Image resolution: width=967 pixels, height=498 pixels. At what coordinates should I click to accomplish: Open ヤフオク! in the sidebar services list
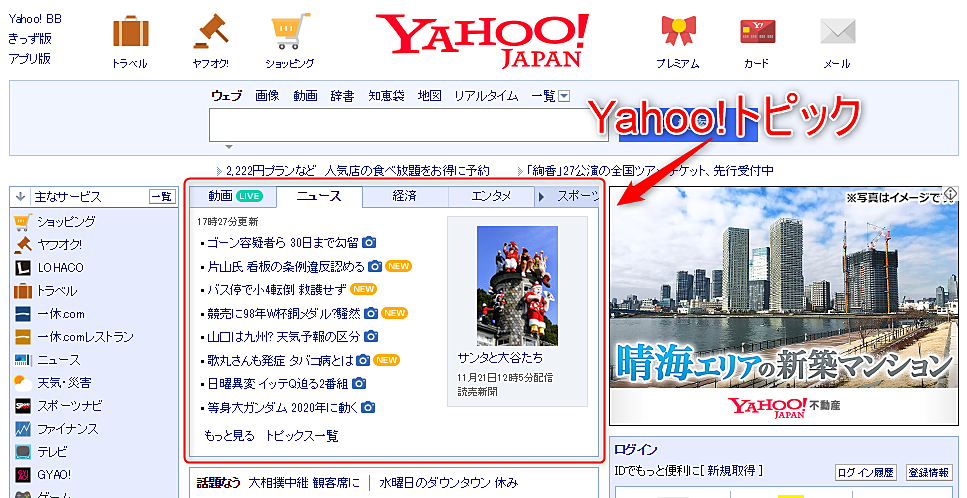pyautogui.click(x=59, y=245)
